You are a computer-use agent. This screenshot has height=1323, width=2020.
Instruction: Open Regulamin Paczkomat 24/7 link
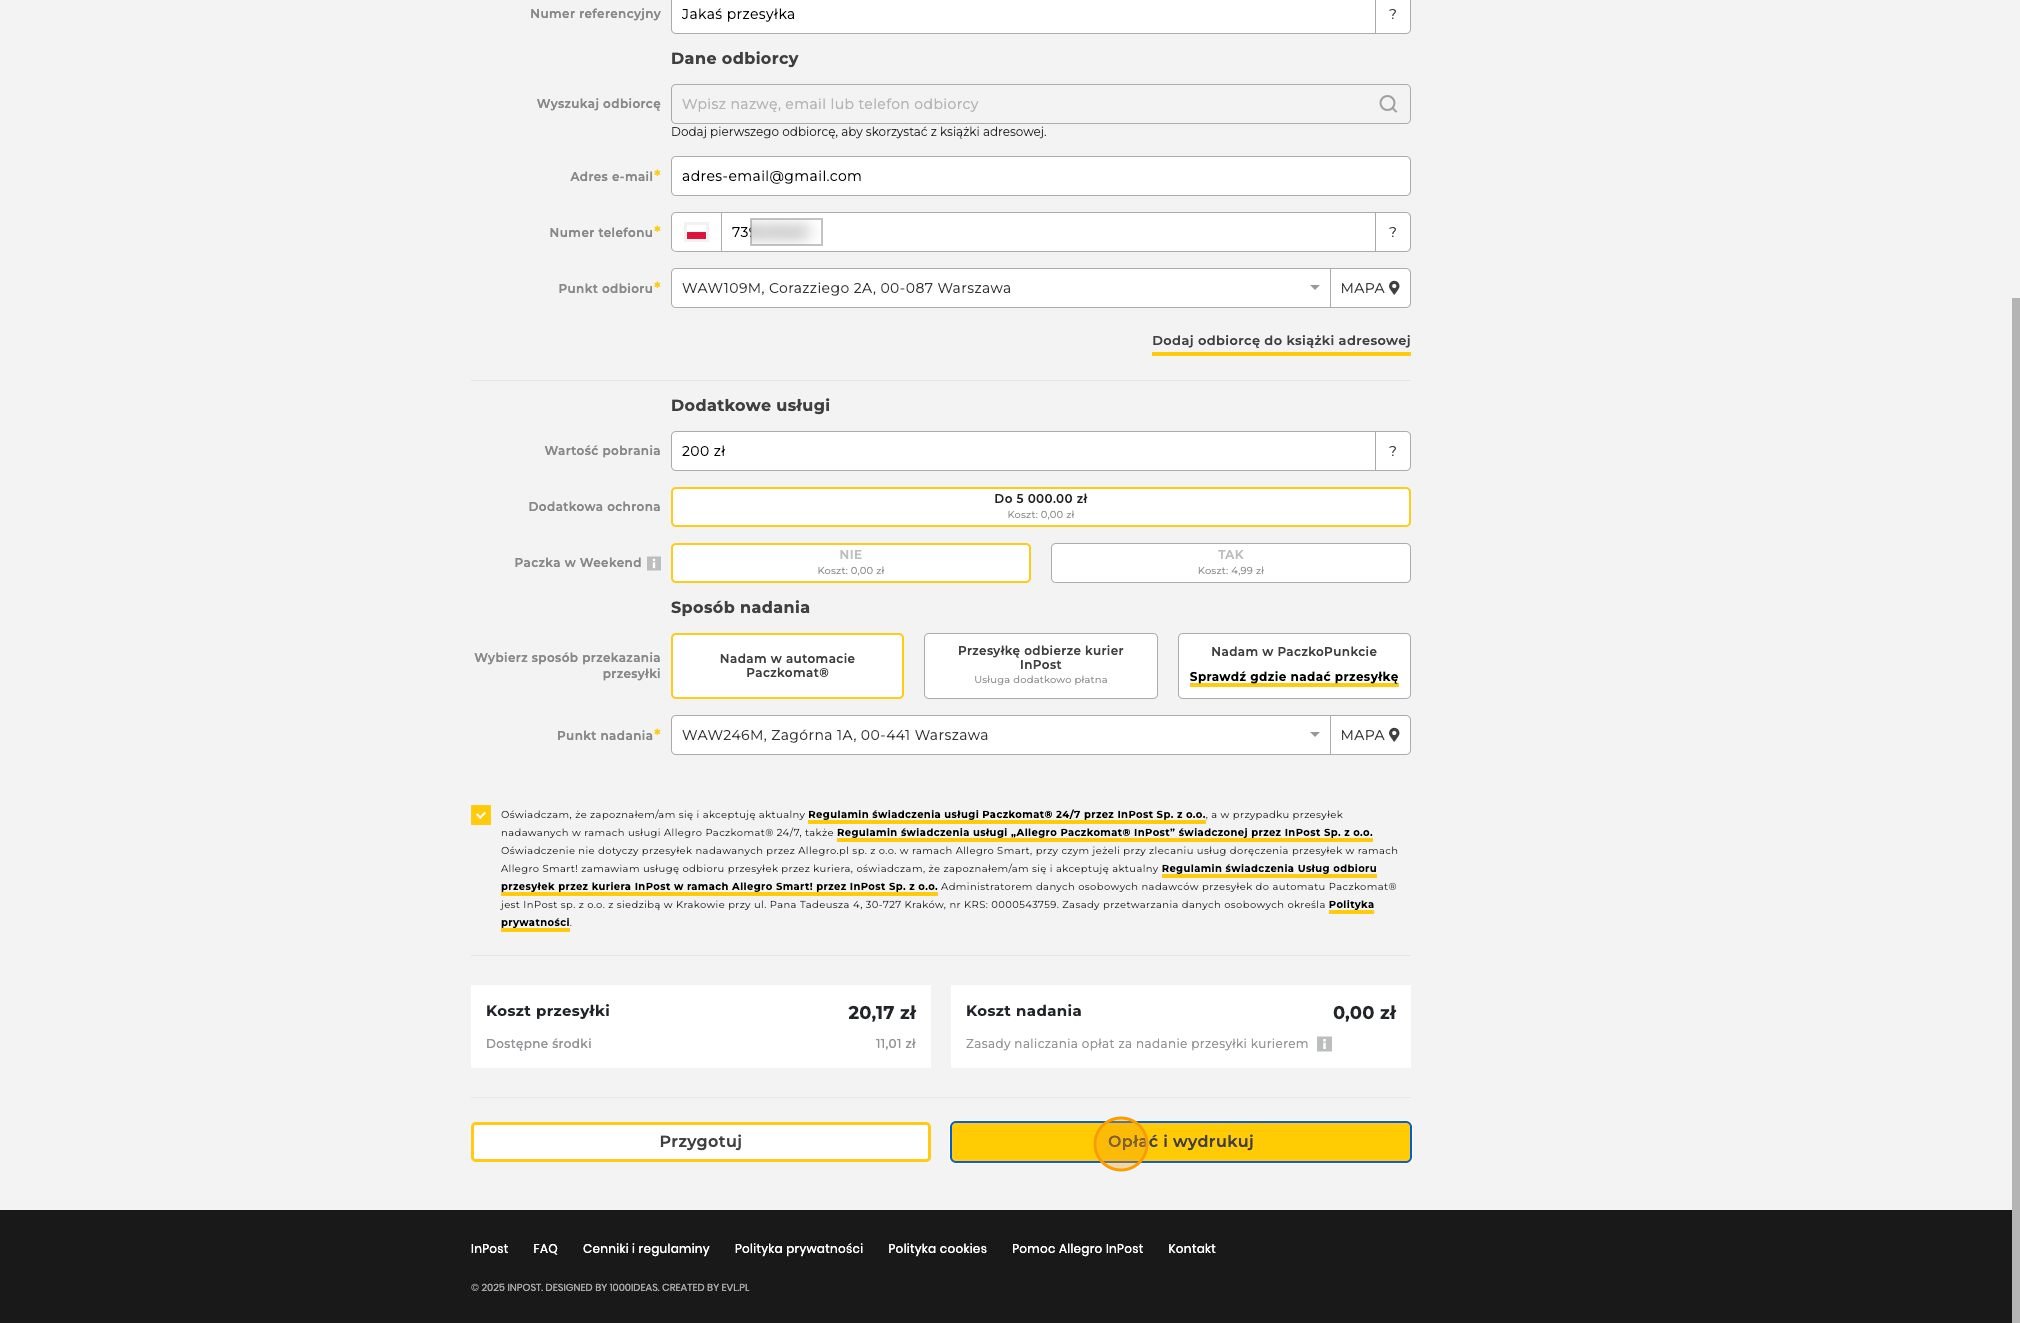point(1007,815)
